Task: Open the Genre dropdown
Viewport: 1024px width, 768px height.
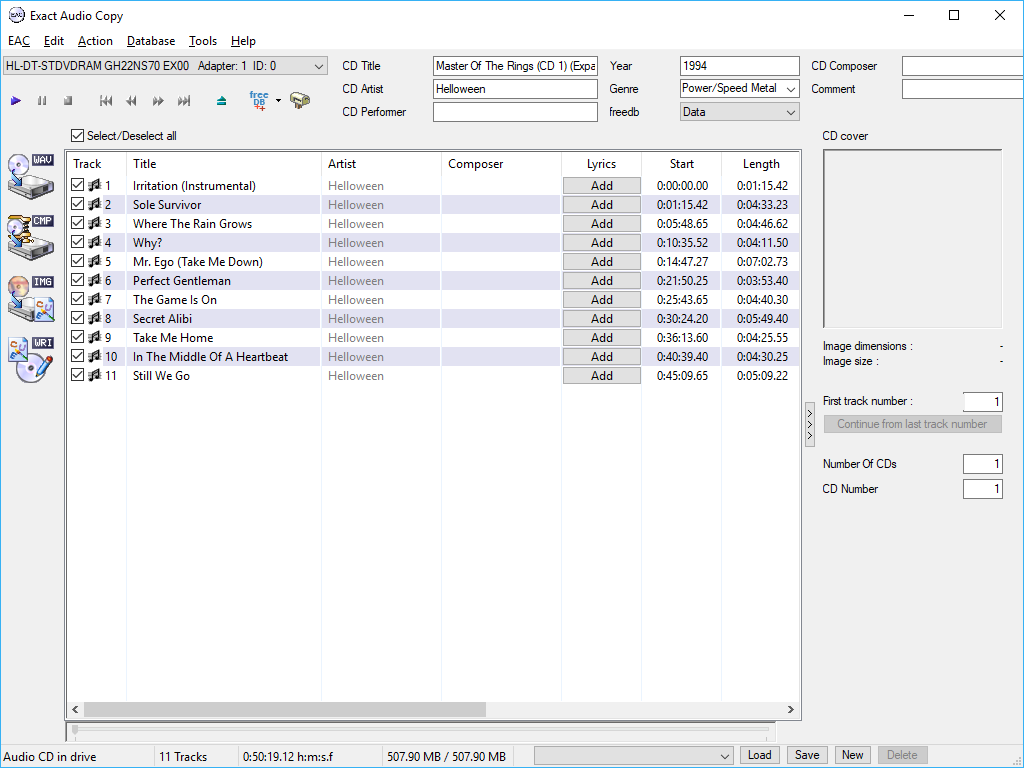Action: coord(791,89)
